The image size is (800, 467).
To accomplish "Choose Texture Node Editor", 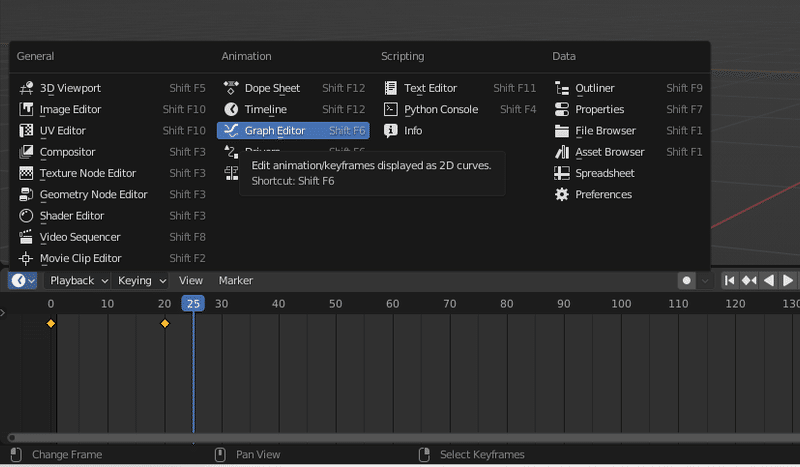I will pos(112,173).
